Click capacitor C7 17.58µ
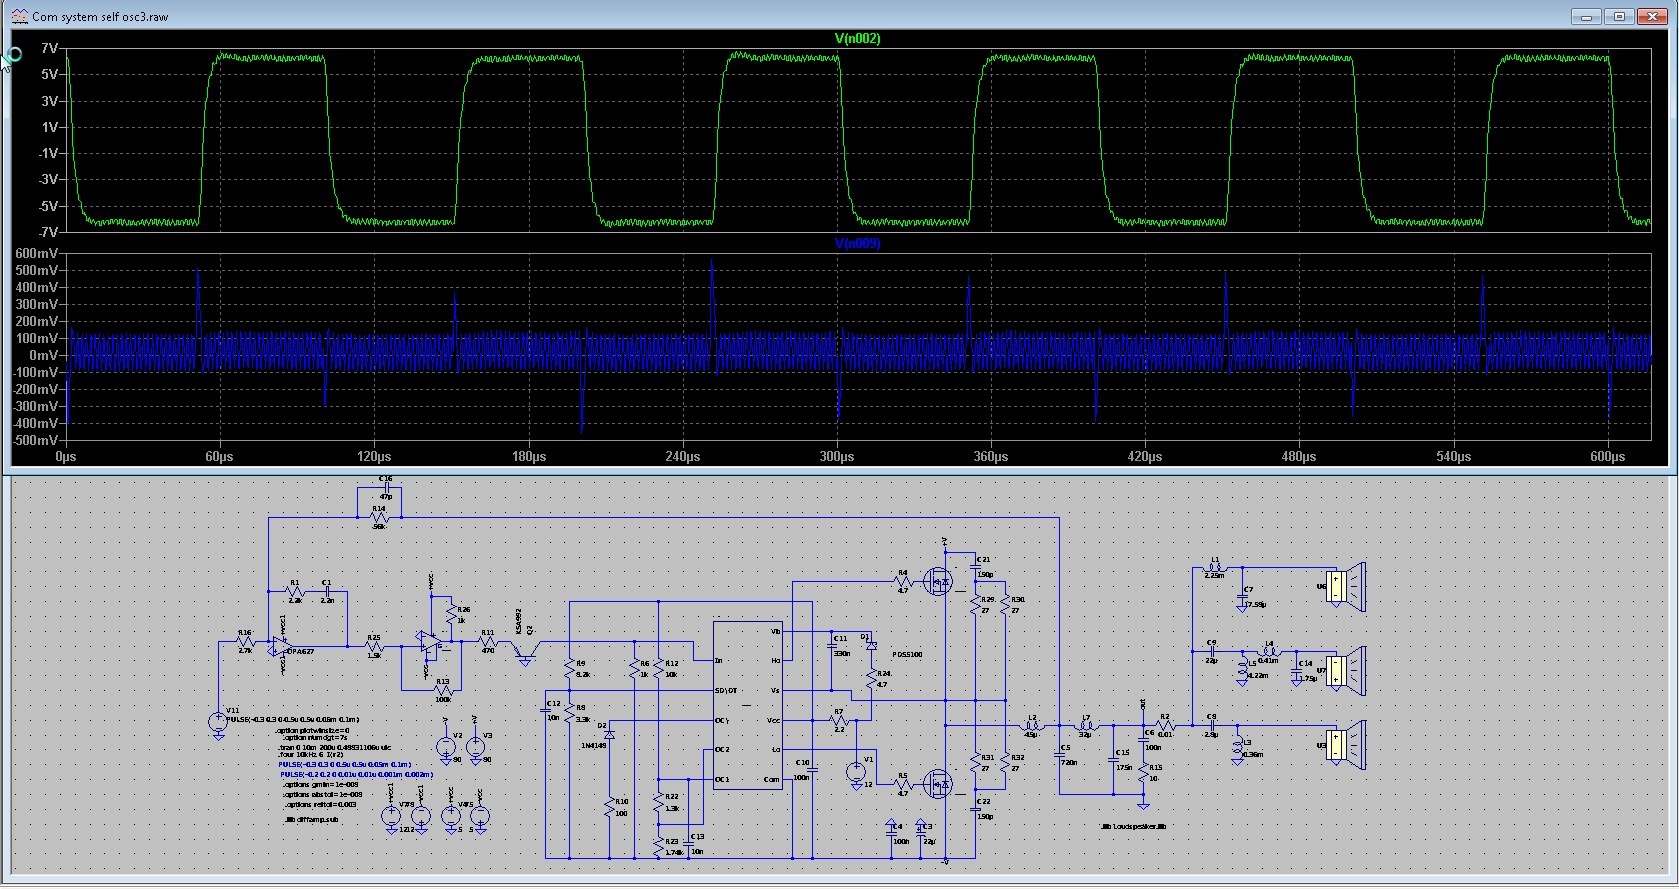 pos(1243,597)
